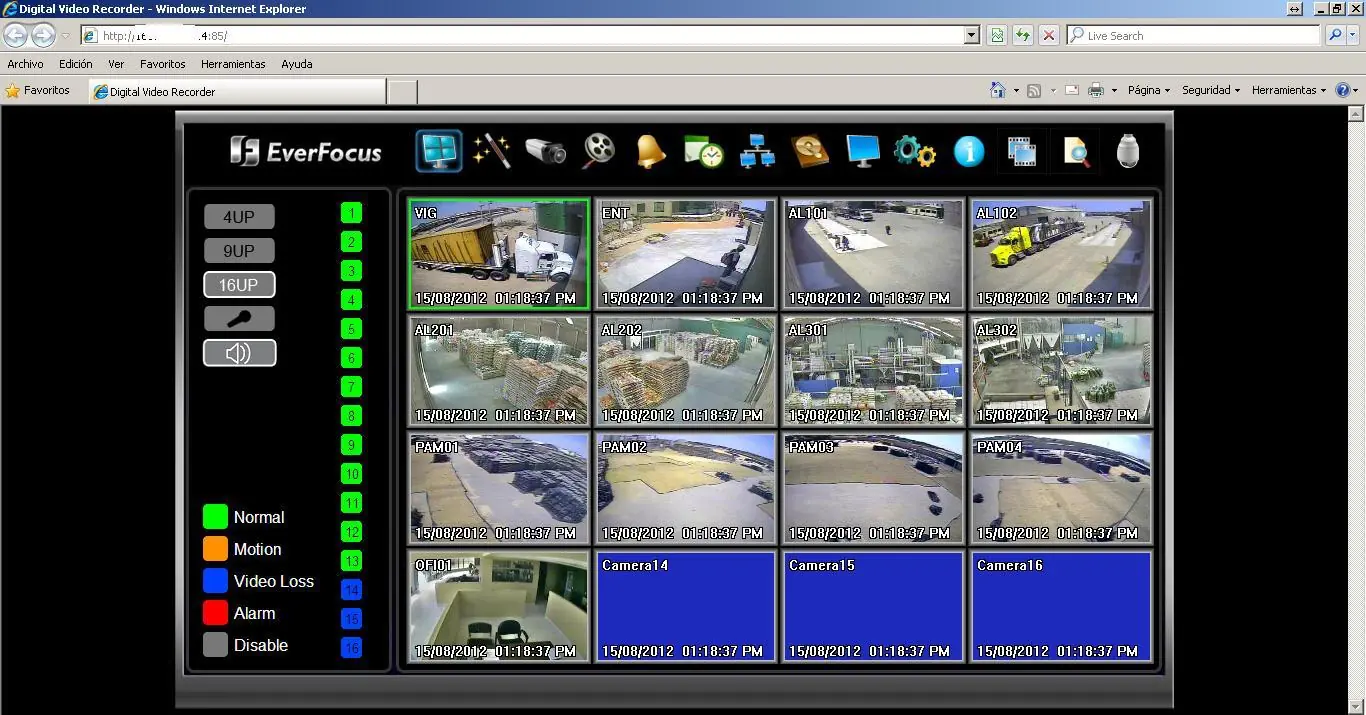Select the AL102 camera feed
Image resolution: width=1366 pixels, height=715 pixels.
[x=1060, y=253]
